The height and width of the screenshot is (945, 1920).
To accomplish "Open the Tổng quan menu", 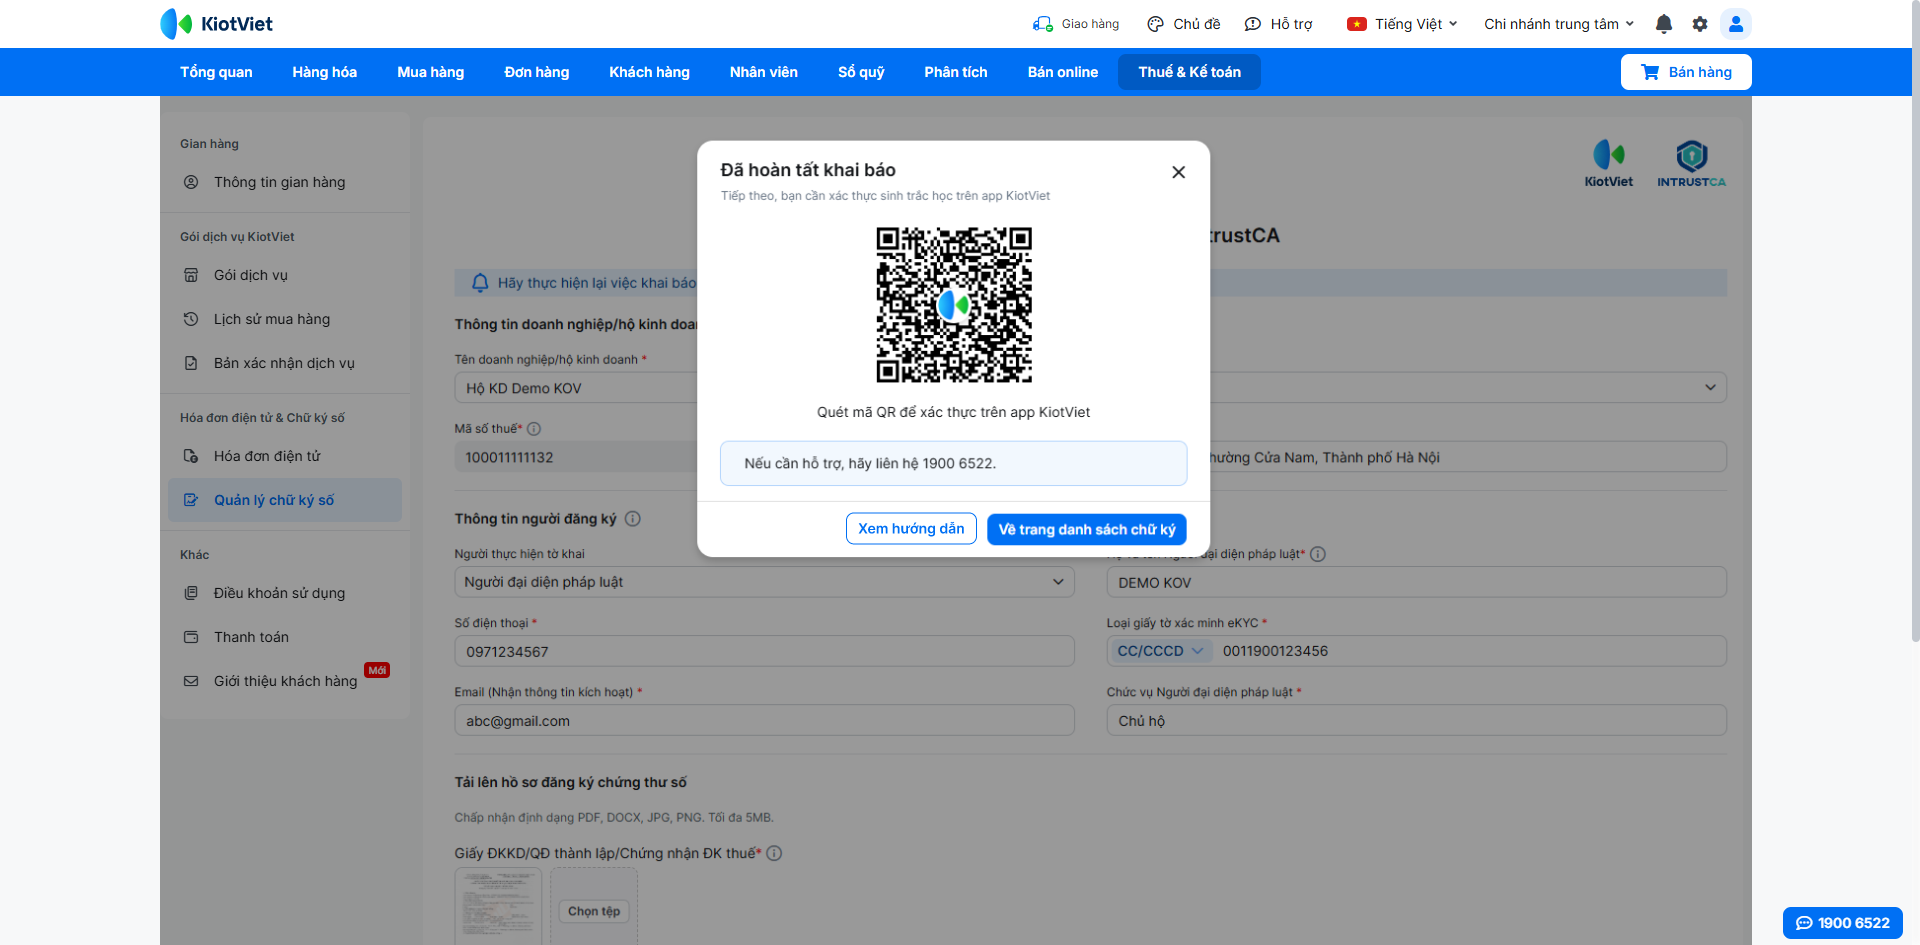I will point(216,72).
